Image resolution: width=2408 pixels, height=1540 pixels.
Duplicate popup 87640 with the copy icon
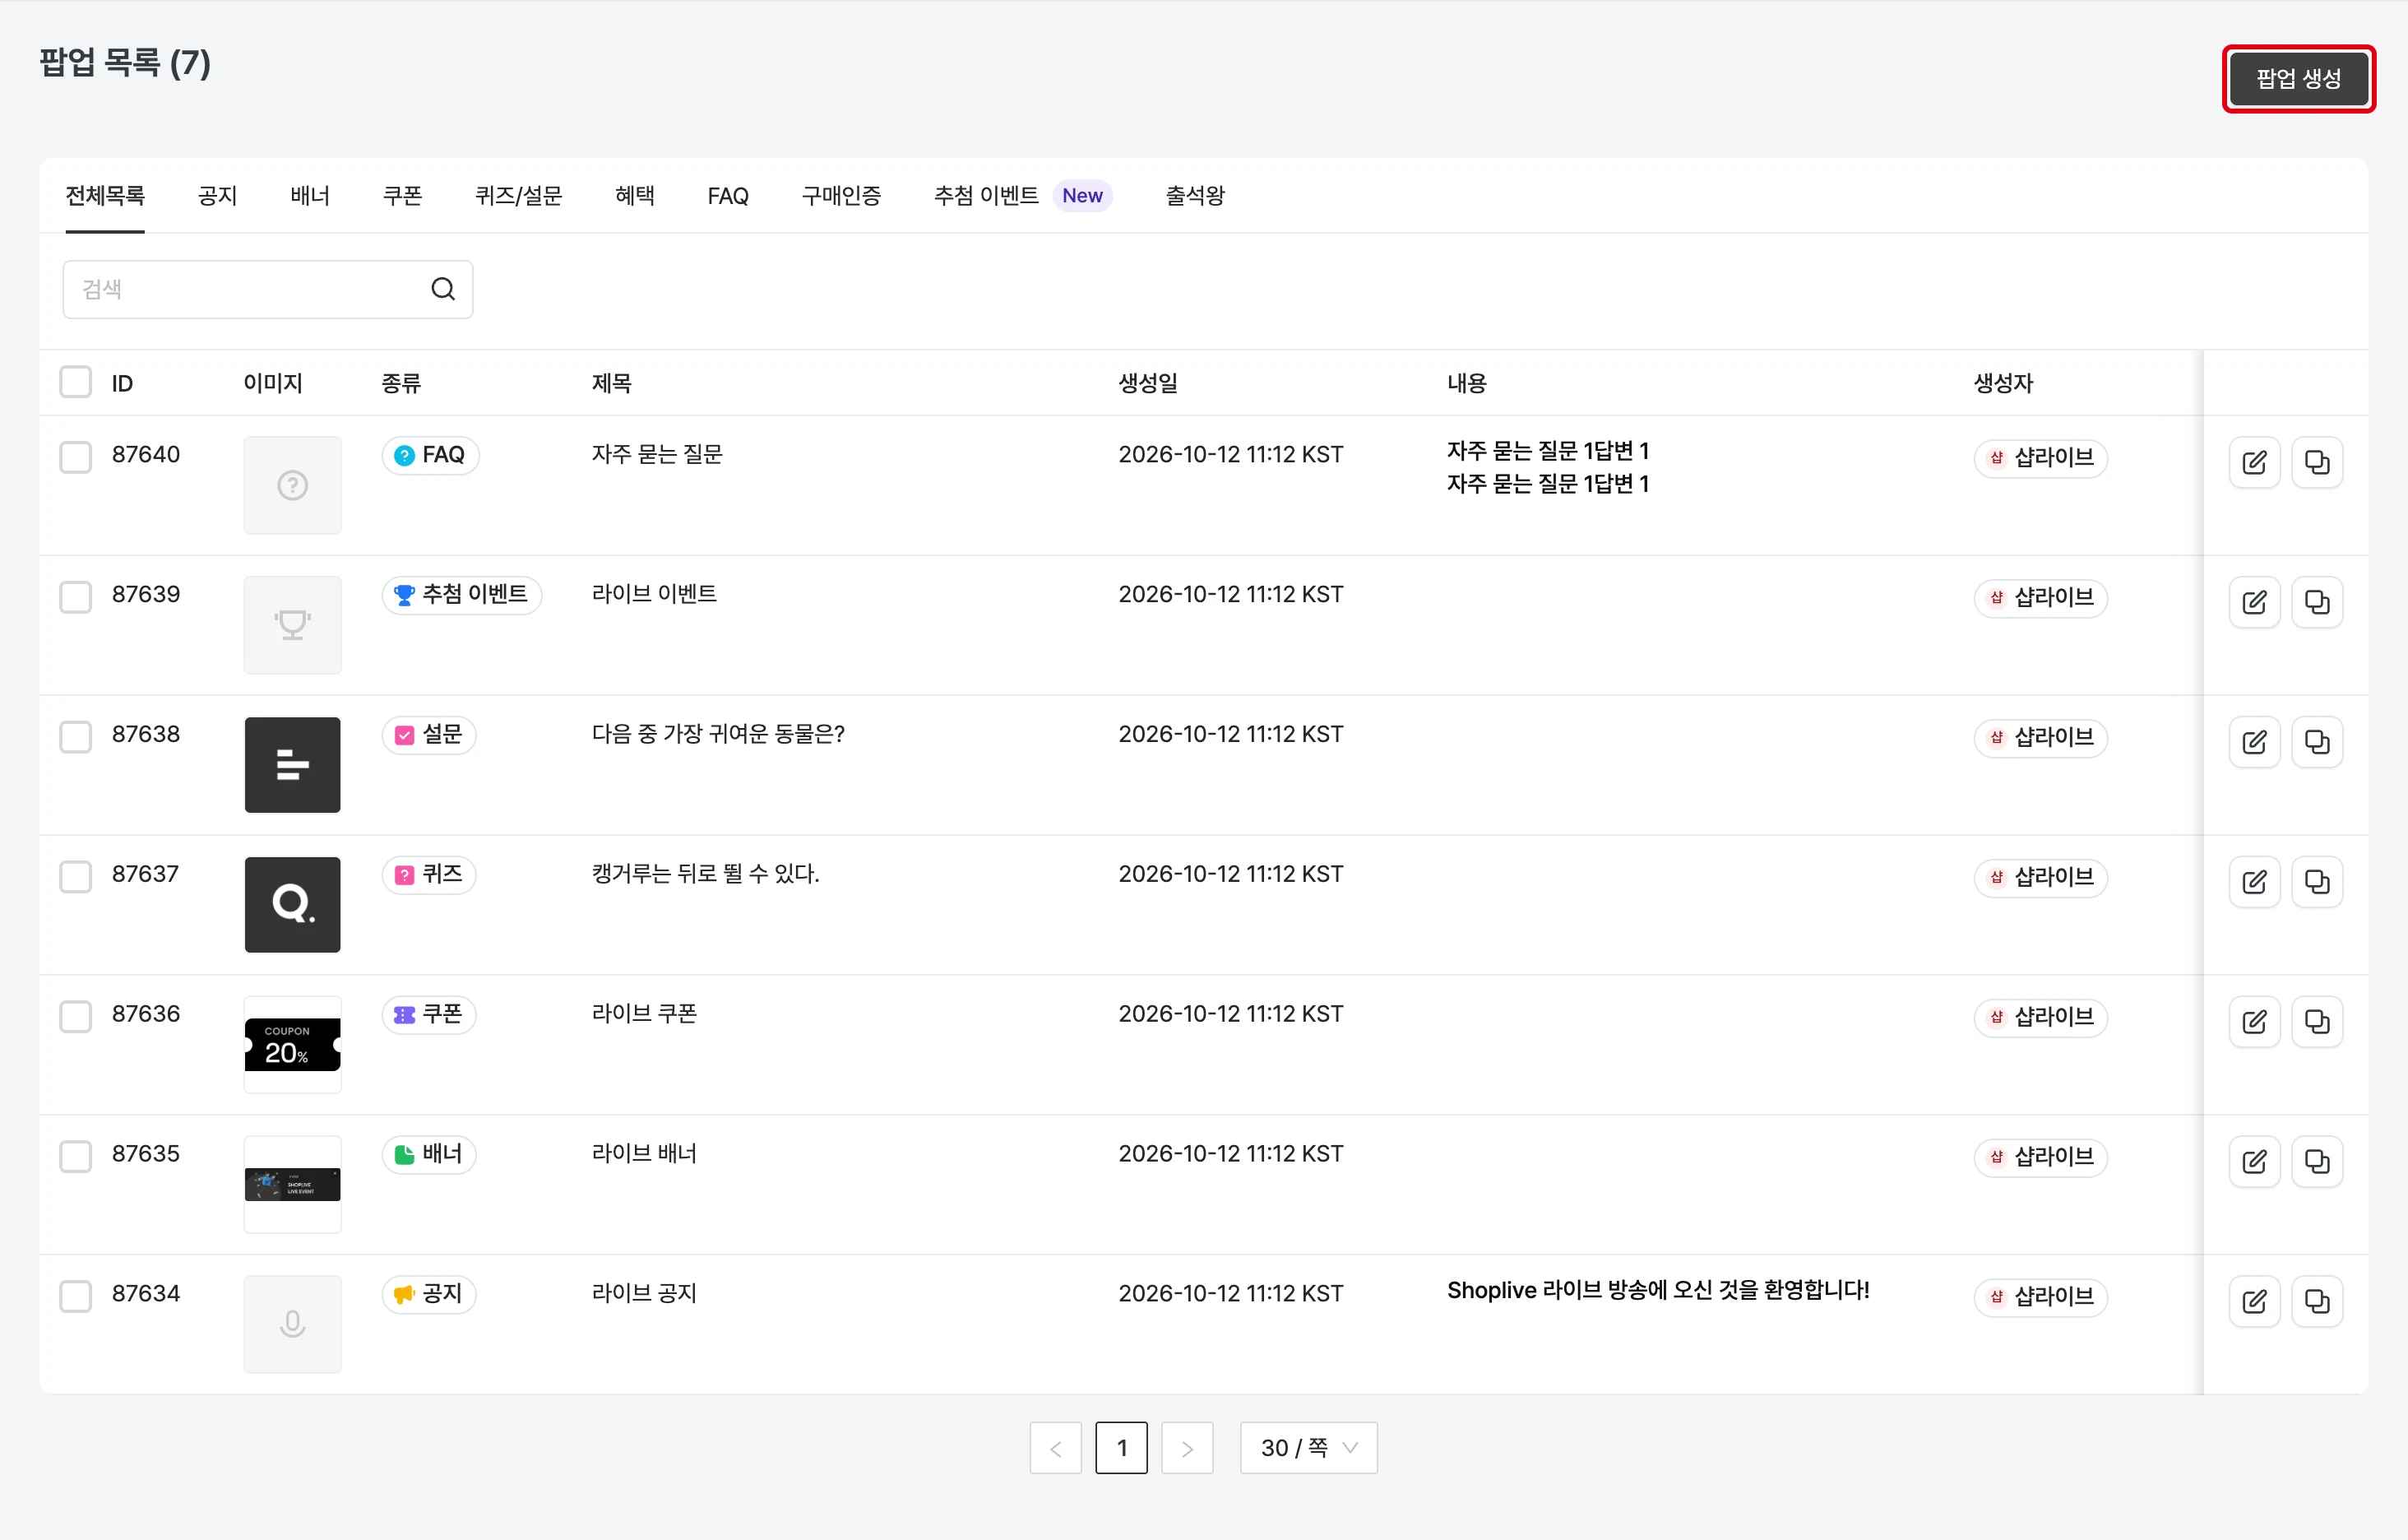tap(2317, 462)
